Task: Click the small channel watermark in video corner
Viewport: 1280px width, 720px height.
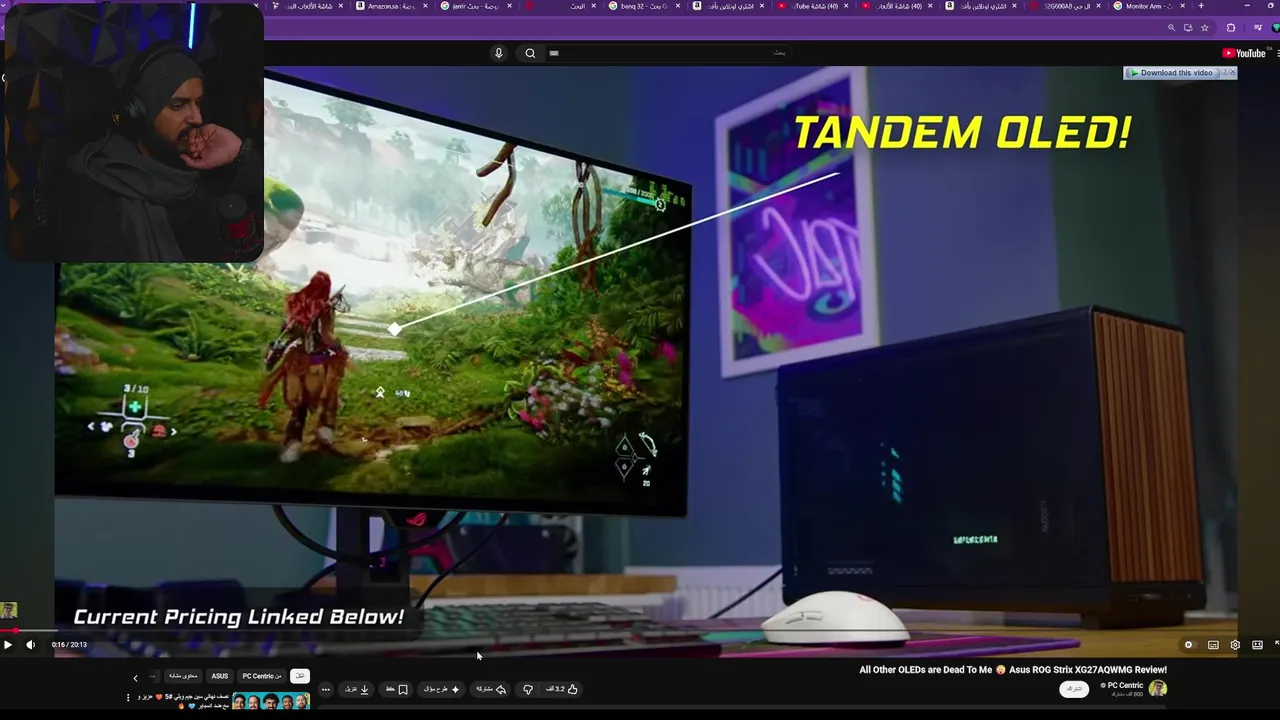Action: (x=8, y=610)
